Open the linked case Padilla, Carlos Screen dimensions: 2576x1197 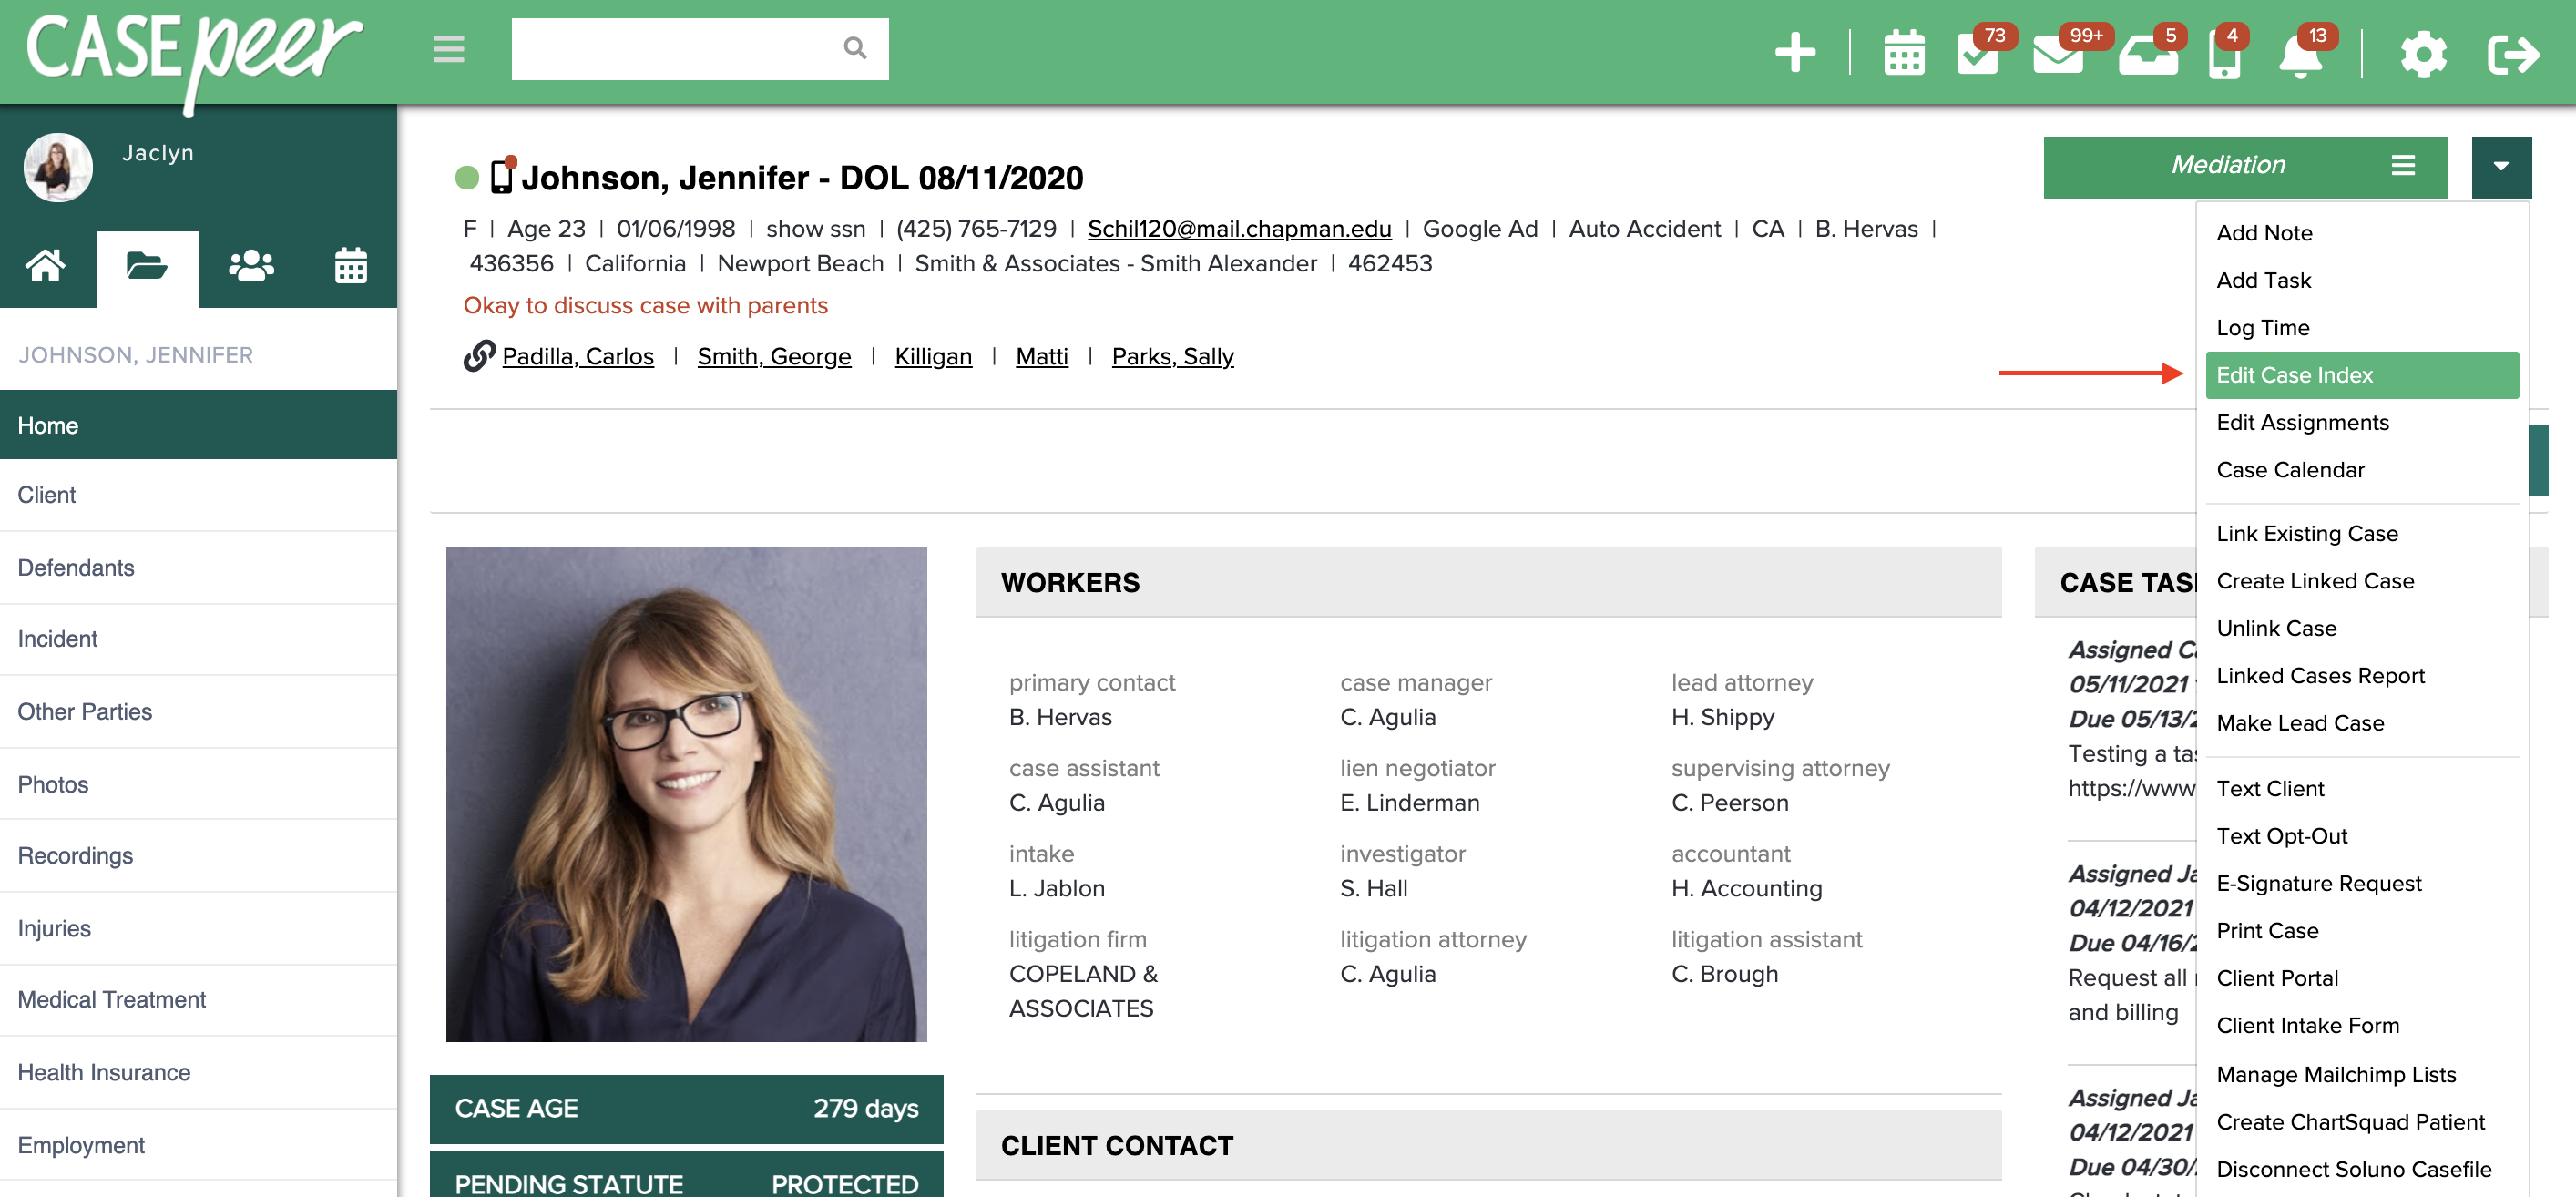point(578,356)
